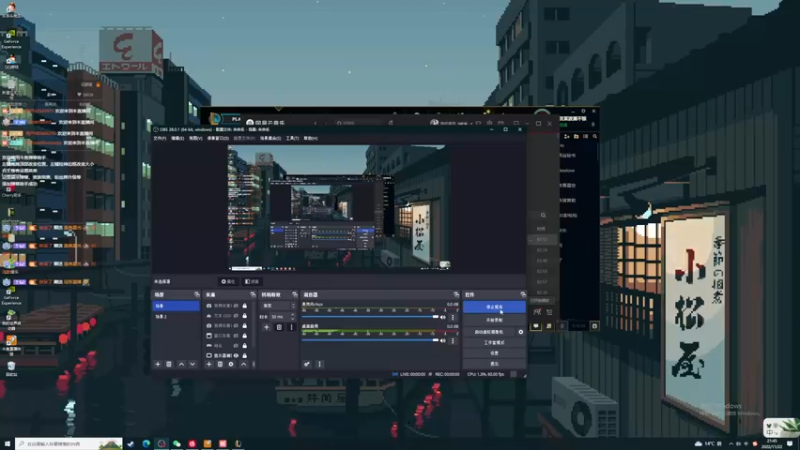The width and height of the screenshot is (800, 450).
Task: Mute the 麦克风/Aux mixer channel
Action: [x=443, y=317]
